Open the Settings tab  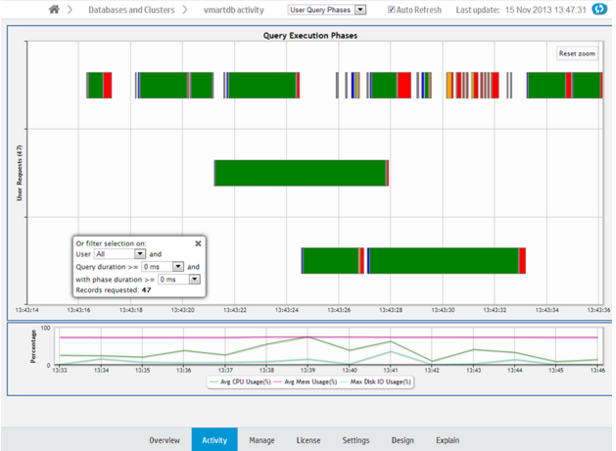355,440
